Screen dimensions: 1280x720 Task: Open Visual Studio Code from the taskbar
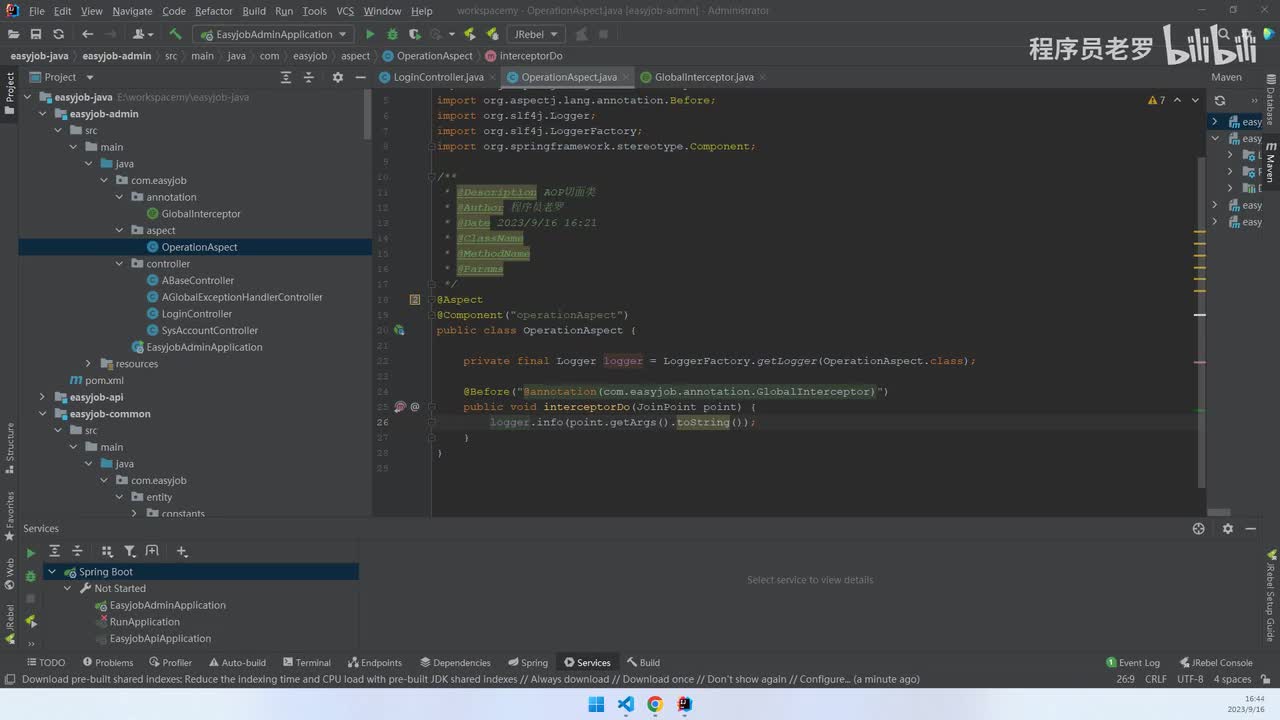pyautogui.click(x=626, y=704)
